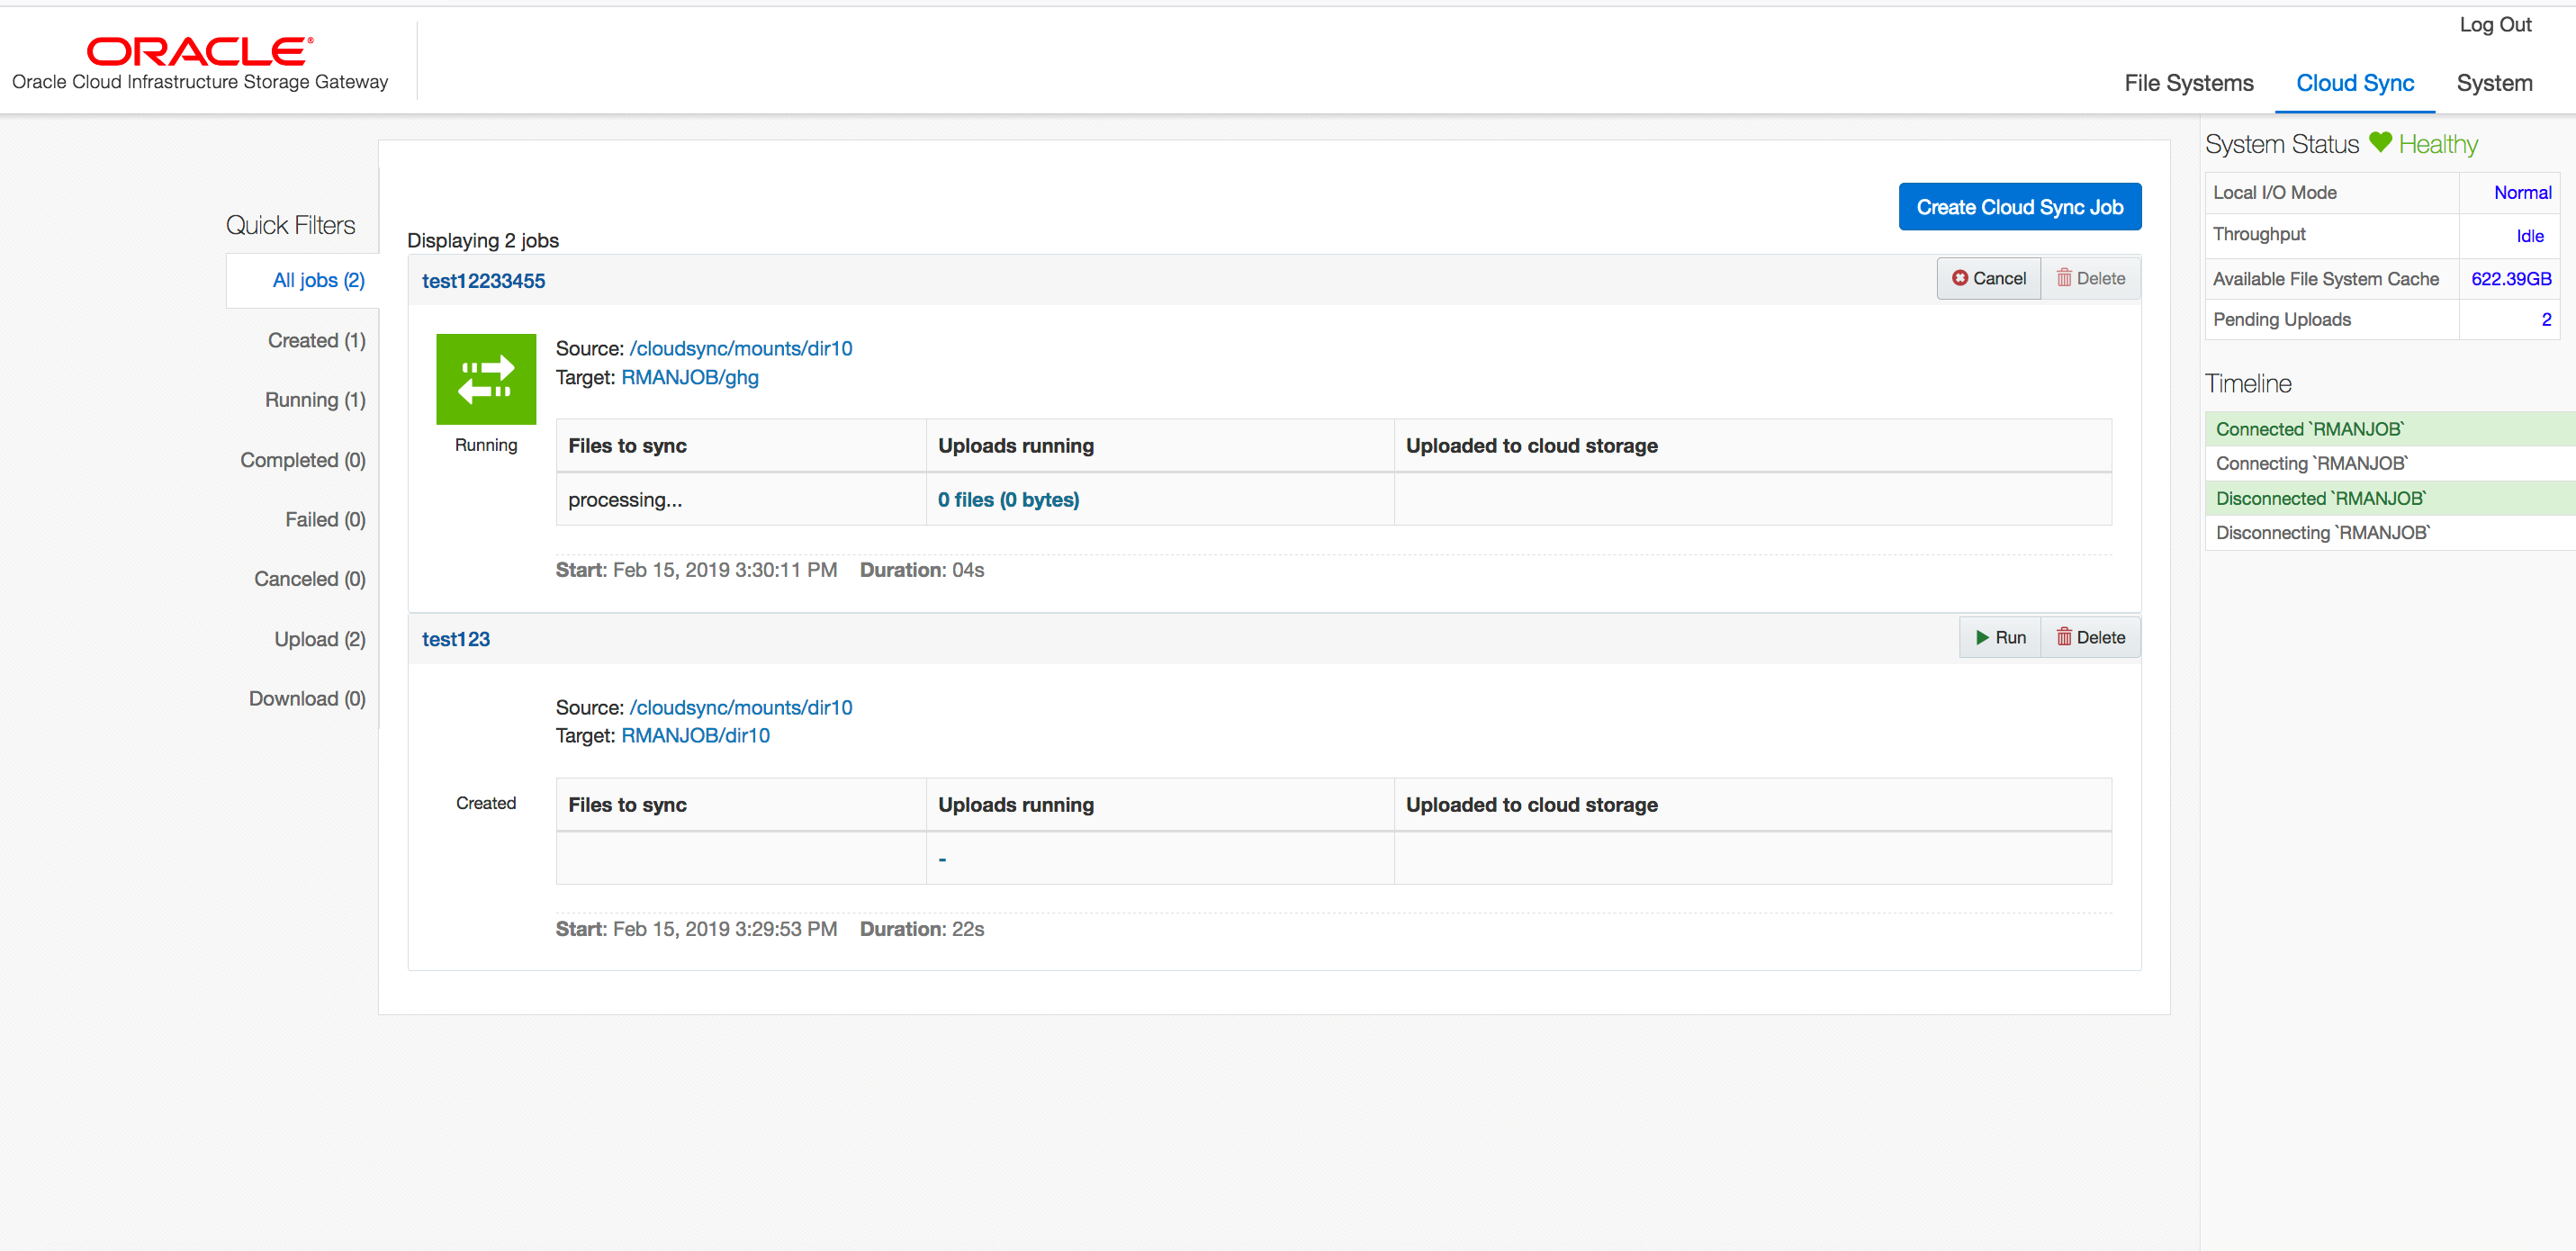Select the Connected `RMANJOB` timeline entry
This screenshot has width=2576, height=1251.
click(x=2309, y=429)
